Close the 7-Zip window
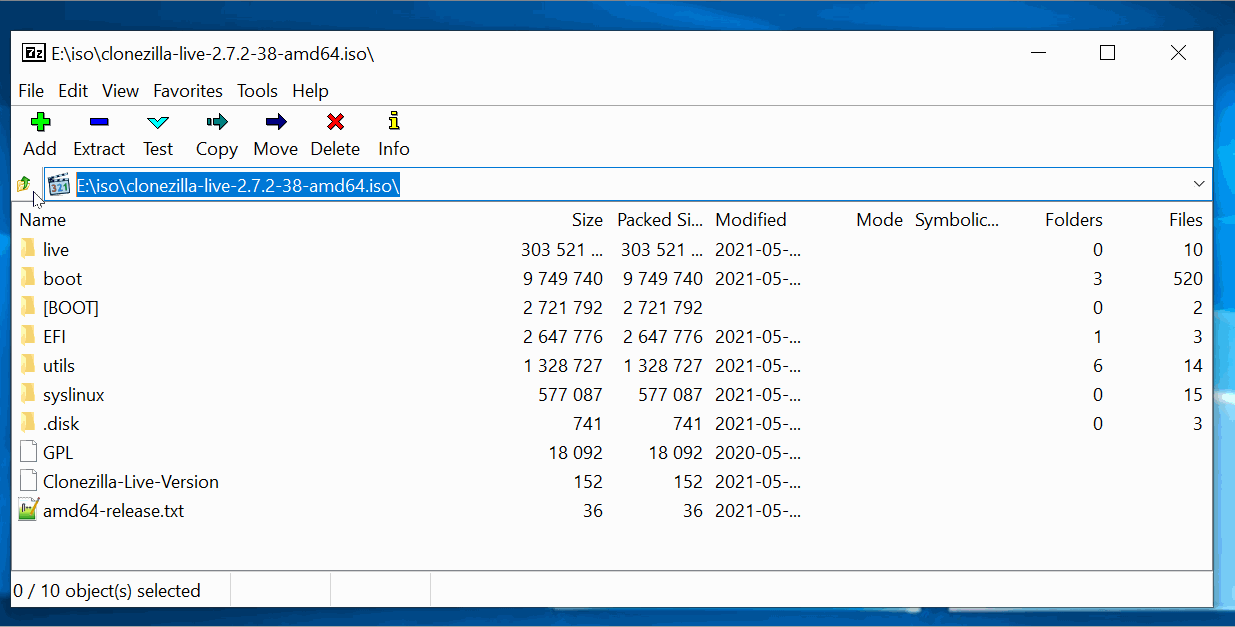1235x627 pixels. point(1178,53)
